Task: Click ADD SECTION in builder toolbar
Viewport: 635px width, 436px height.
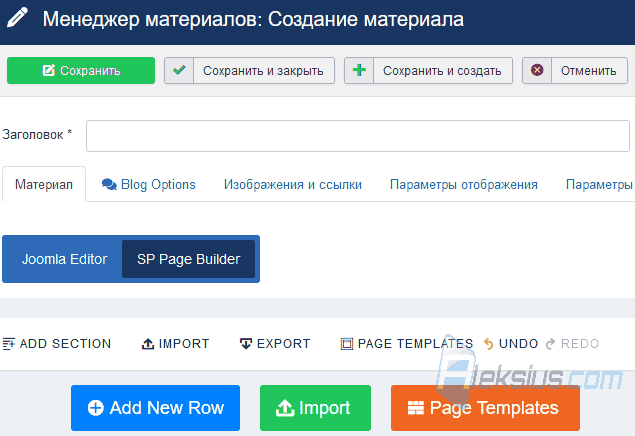Action: 57,344
